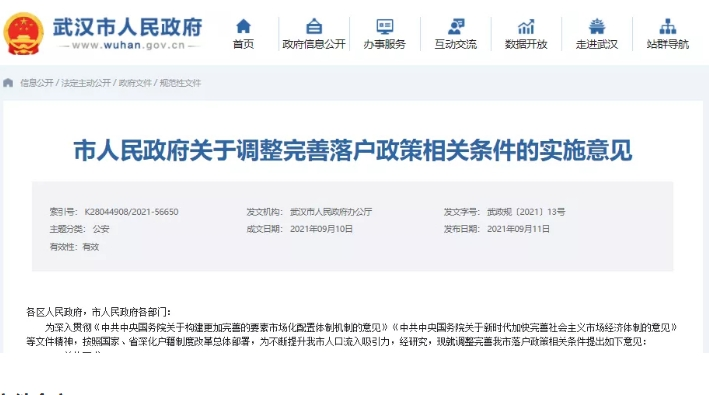Viewport: 709px width, 395px height.
Task: Select 成文日期 value 2021年09月10日
Action: click(321, 229)
